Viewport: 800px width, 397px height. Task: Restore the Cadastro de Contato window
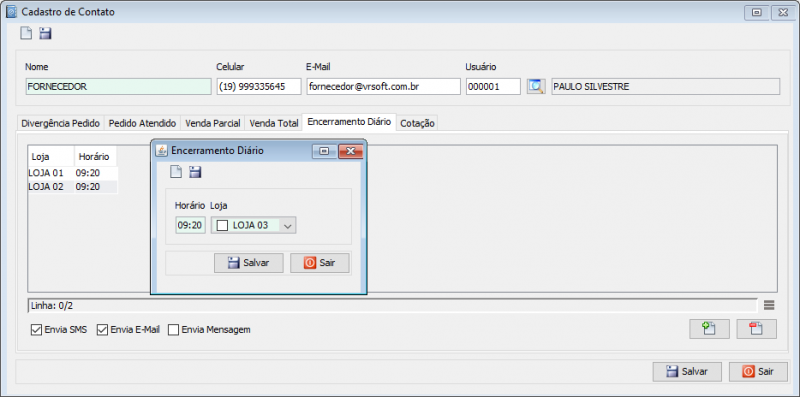click(x=757, y=13)
